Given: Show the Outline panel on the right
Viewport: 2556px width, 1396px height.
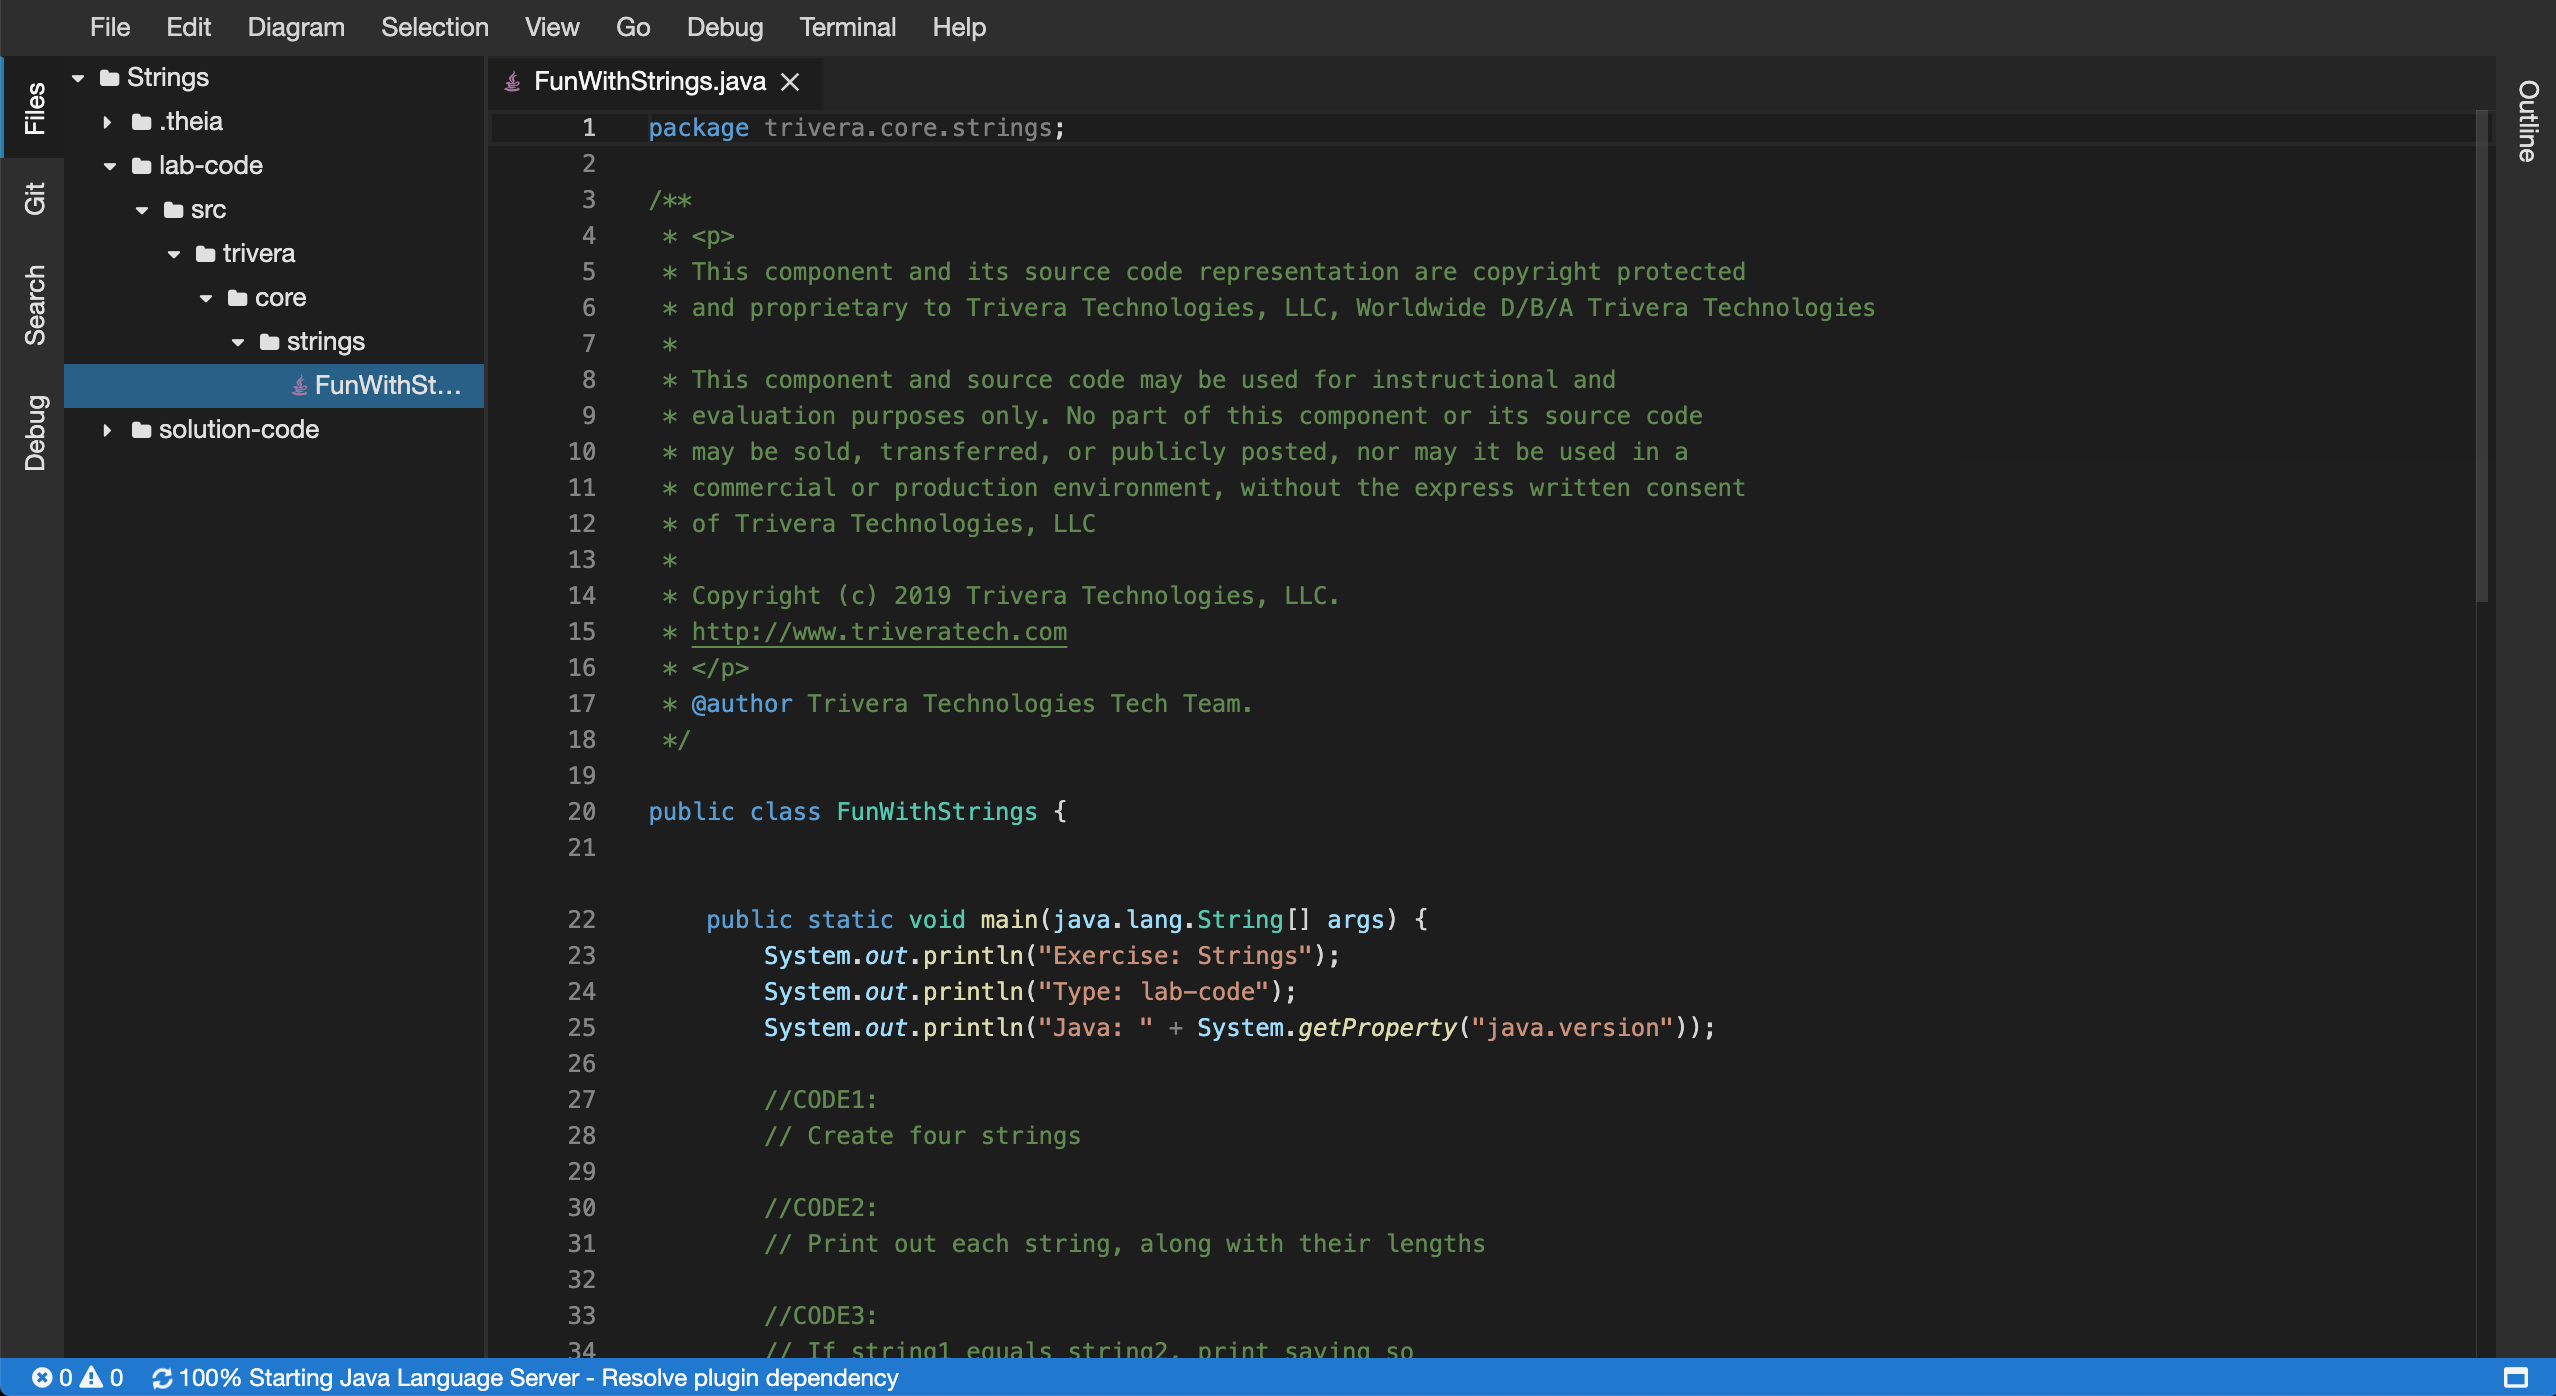Looking at the screenshot, I should click(2527, 120).
